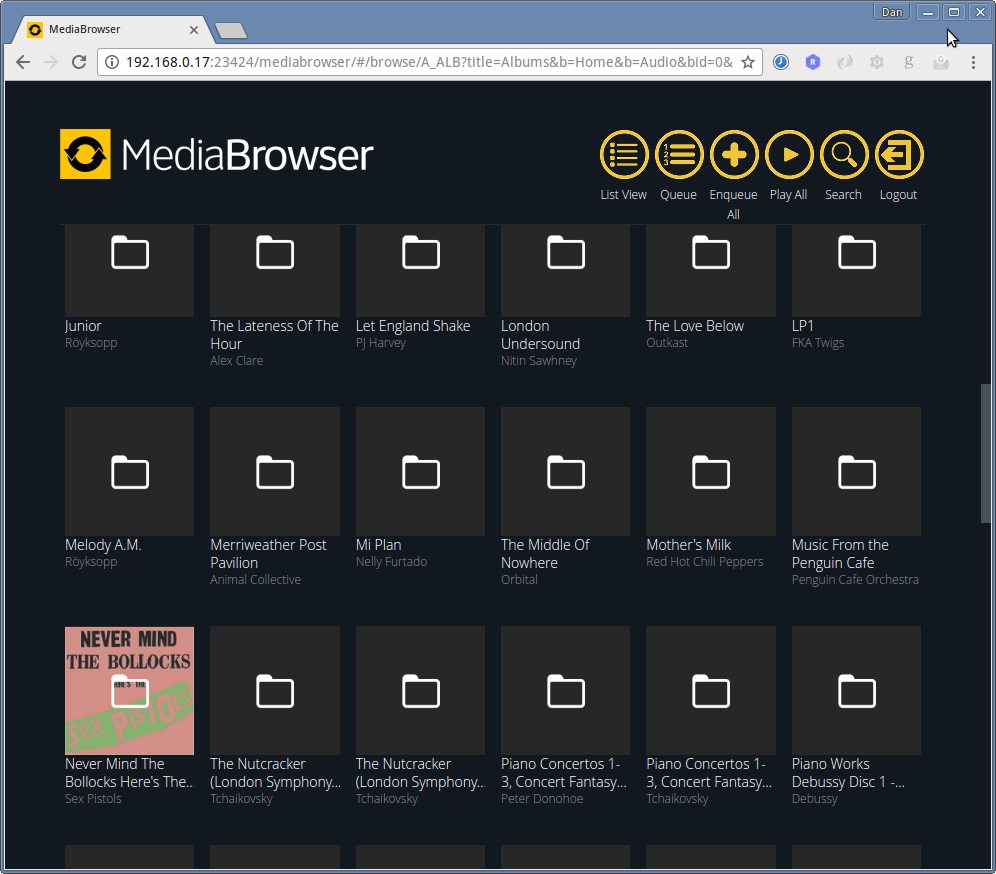
Task: Click artist text 'FKA Twigs'
Action: pos(818,343)
